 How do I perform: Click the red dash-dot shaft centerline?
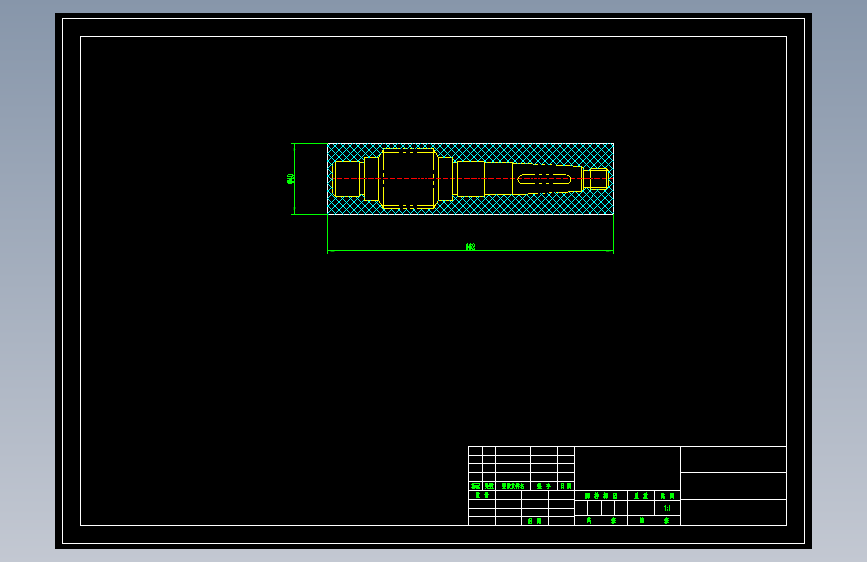[472, 179]
